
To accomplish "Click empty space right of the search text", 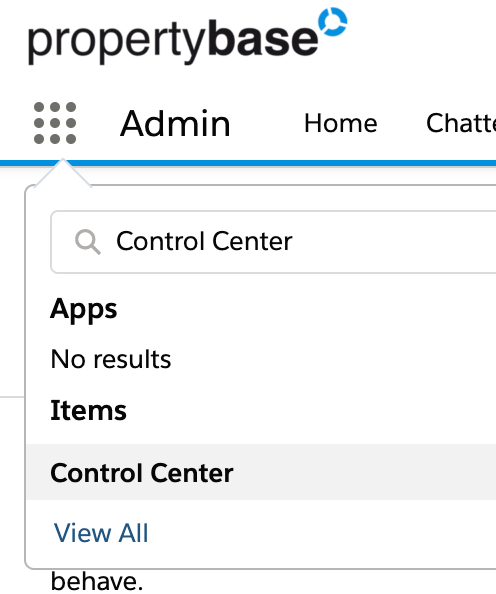I will [394, 242].
